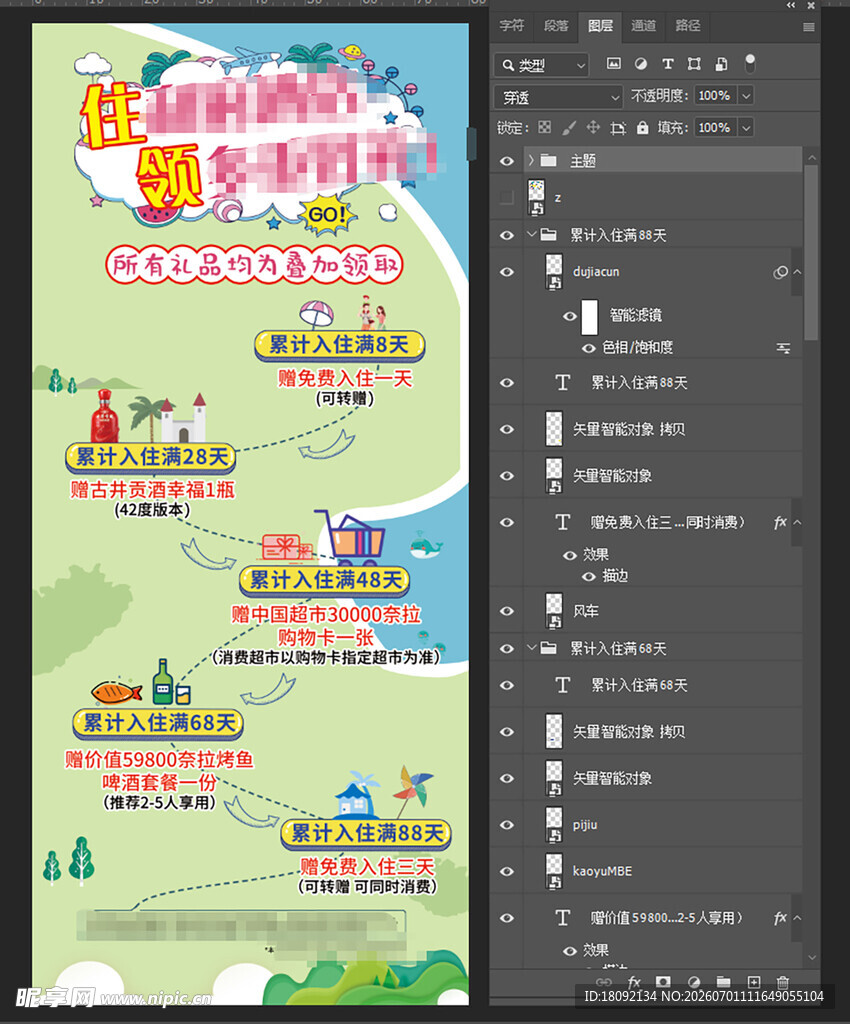
Task: Hide the pijiu layer
Action: (x=507, y=825)
